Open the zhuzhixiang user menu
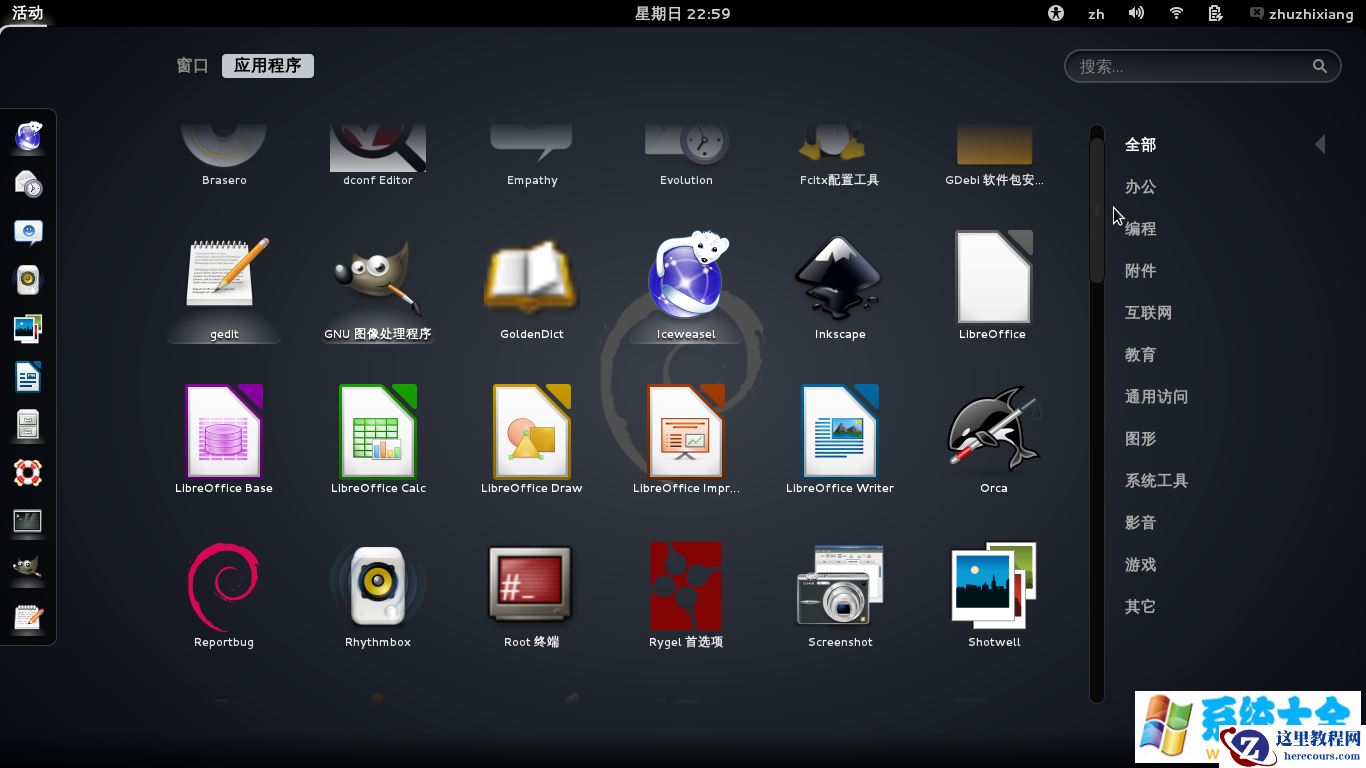This screenshot has width=1366, height=768. point(1301,13)
